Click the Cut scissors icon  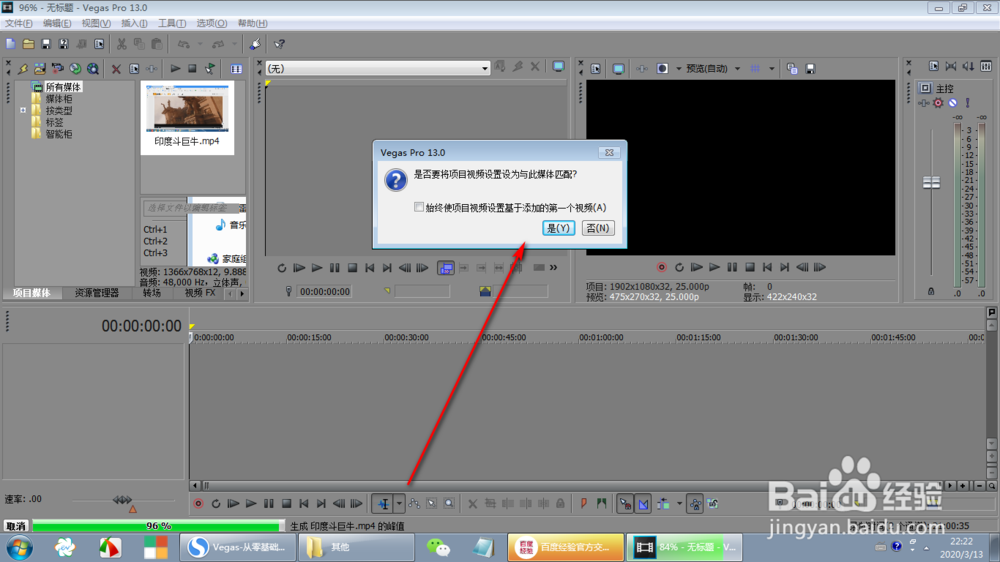tap(121, 44)
